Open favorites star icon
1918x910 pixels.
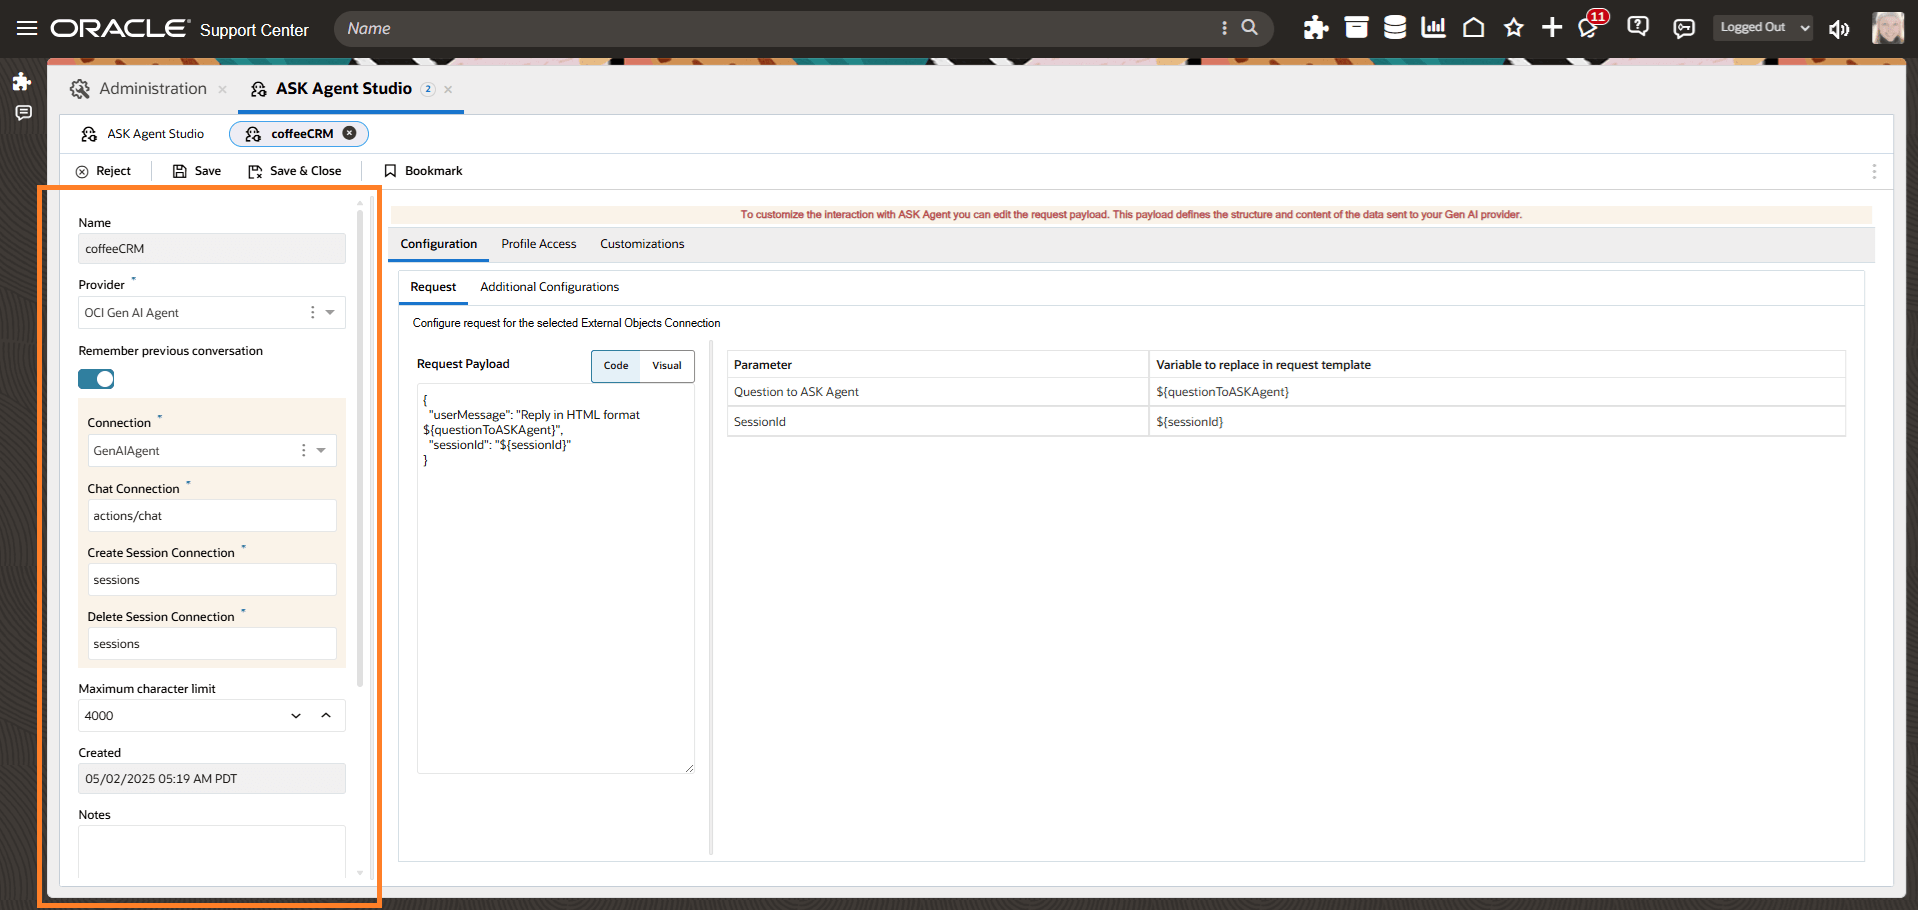tap(1513, 28)
